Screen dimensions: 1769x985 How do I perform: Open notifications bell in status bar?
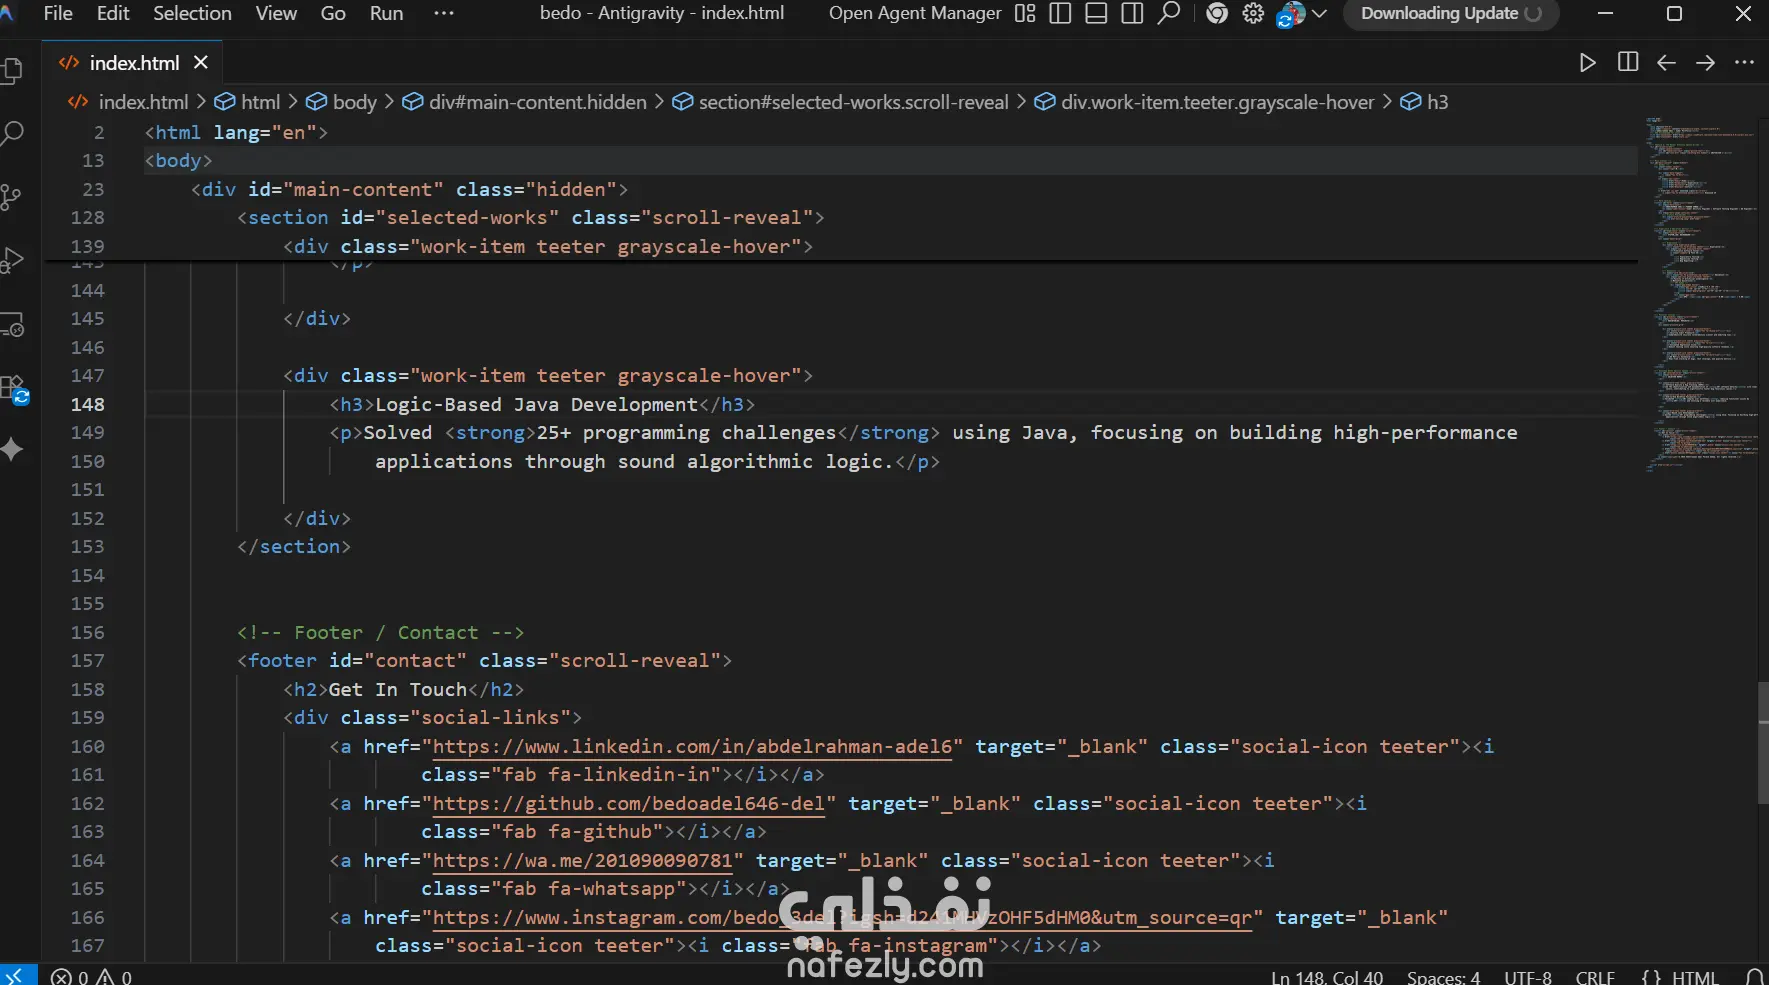coord(1754,977)
